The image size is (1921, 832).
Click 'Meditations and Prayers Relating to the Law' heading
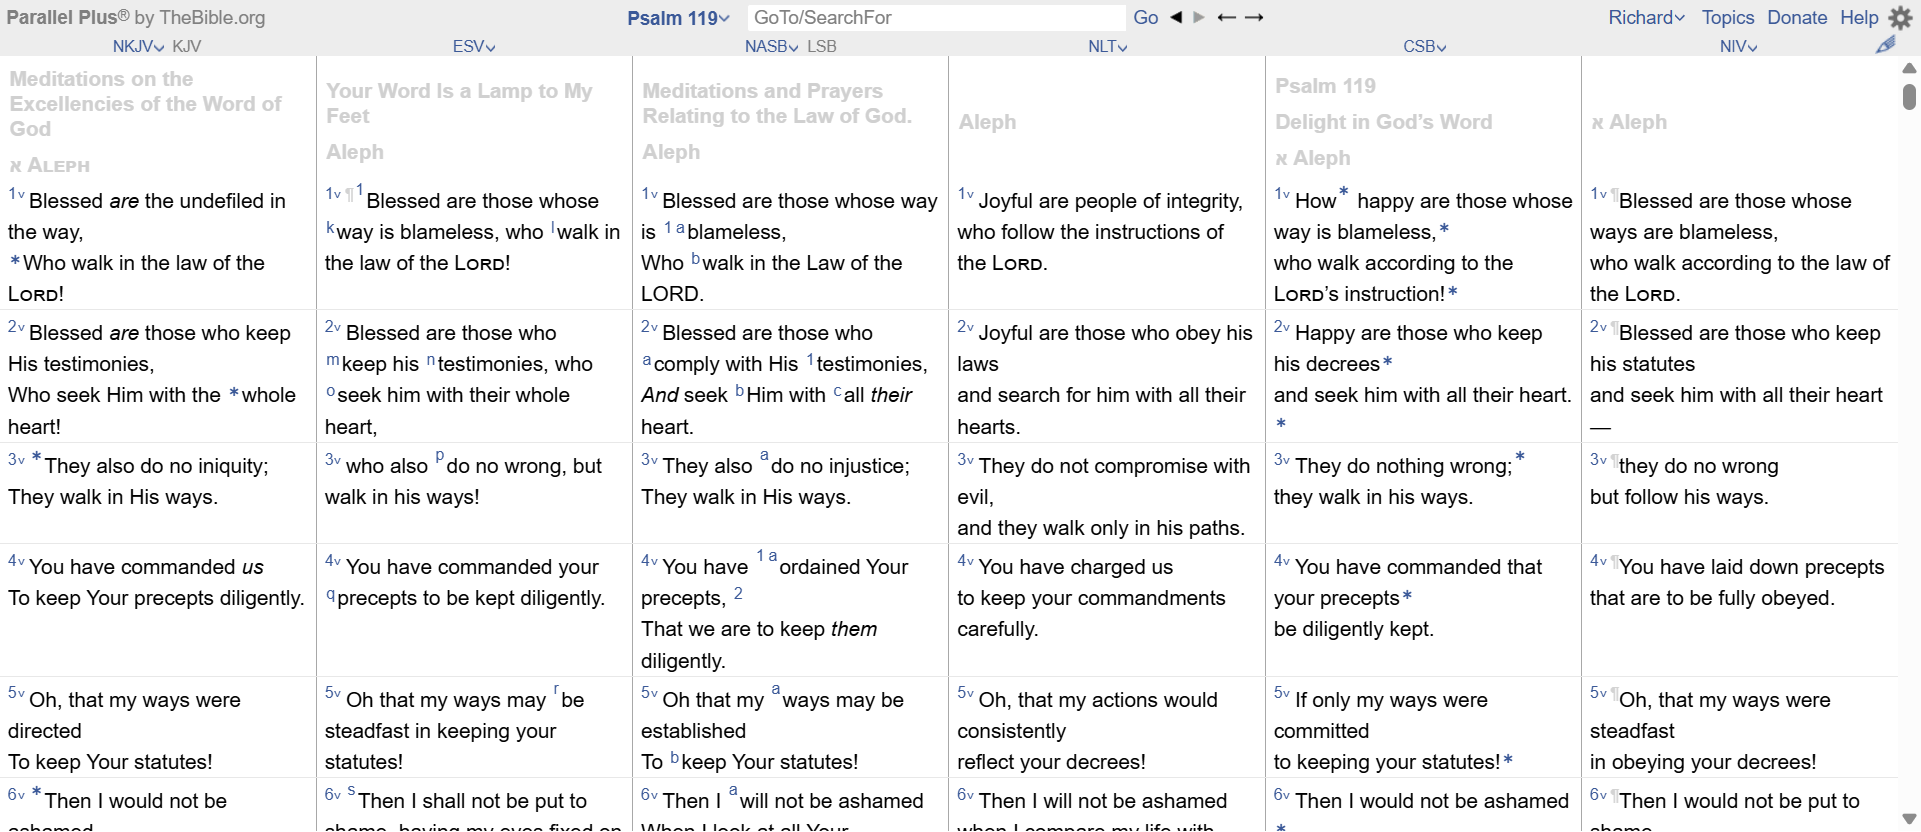[x=777, y=103]
